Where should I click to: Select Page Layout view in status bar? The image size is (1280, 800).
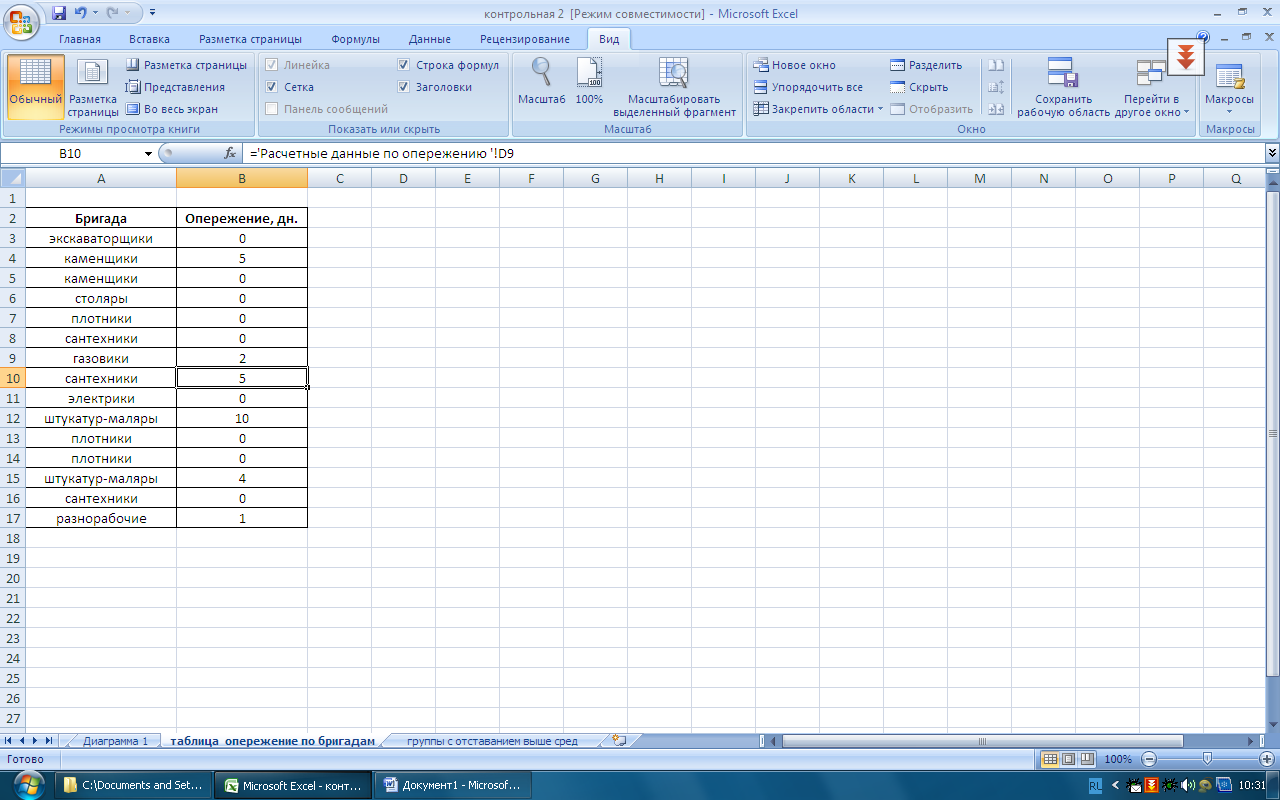point(1068,759)
